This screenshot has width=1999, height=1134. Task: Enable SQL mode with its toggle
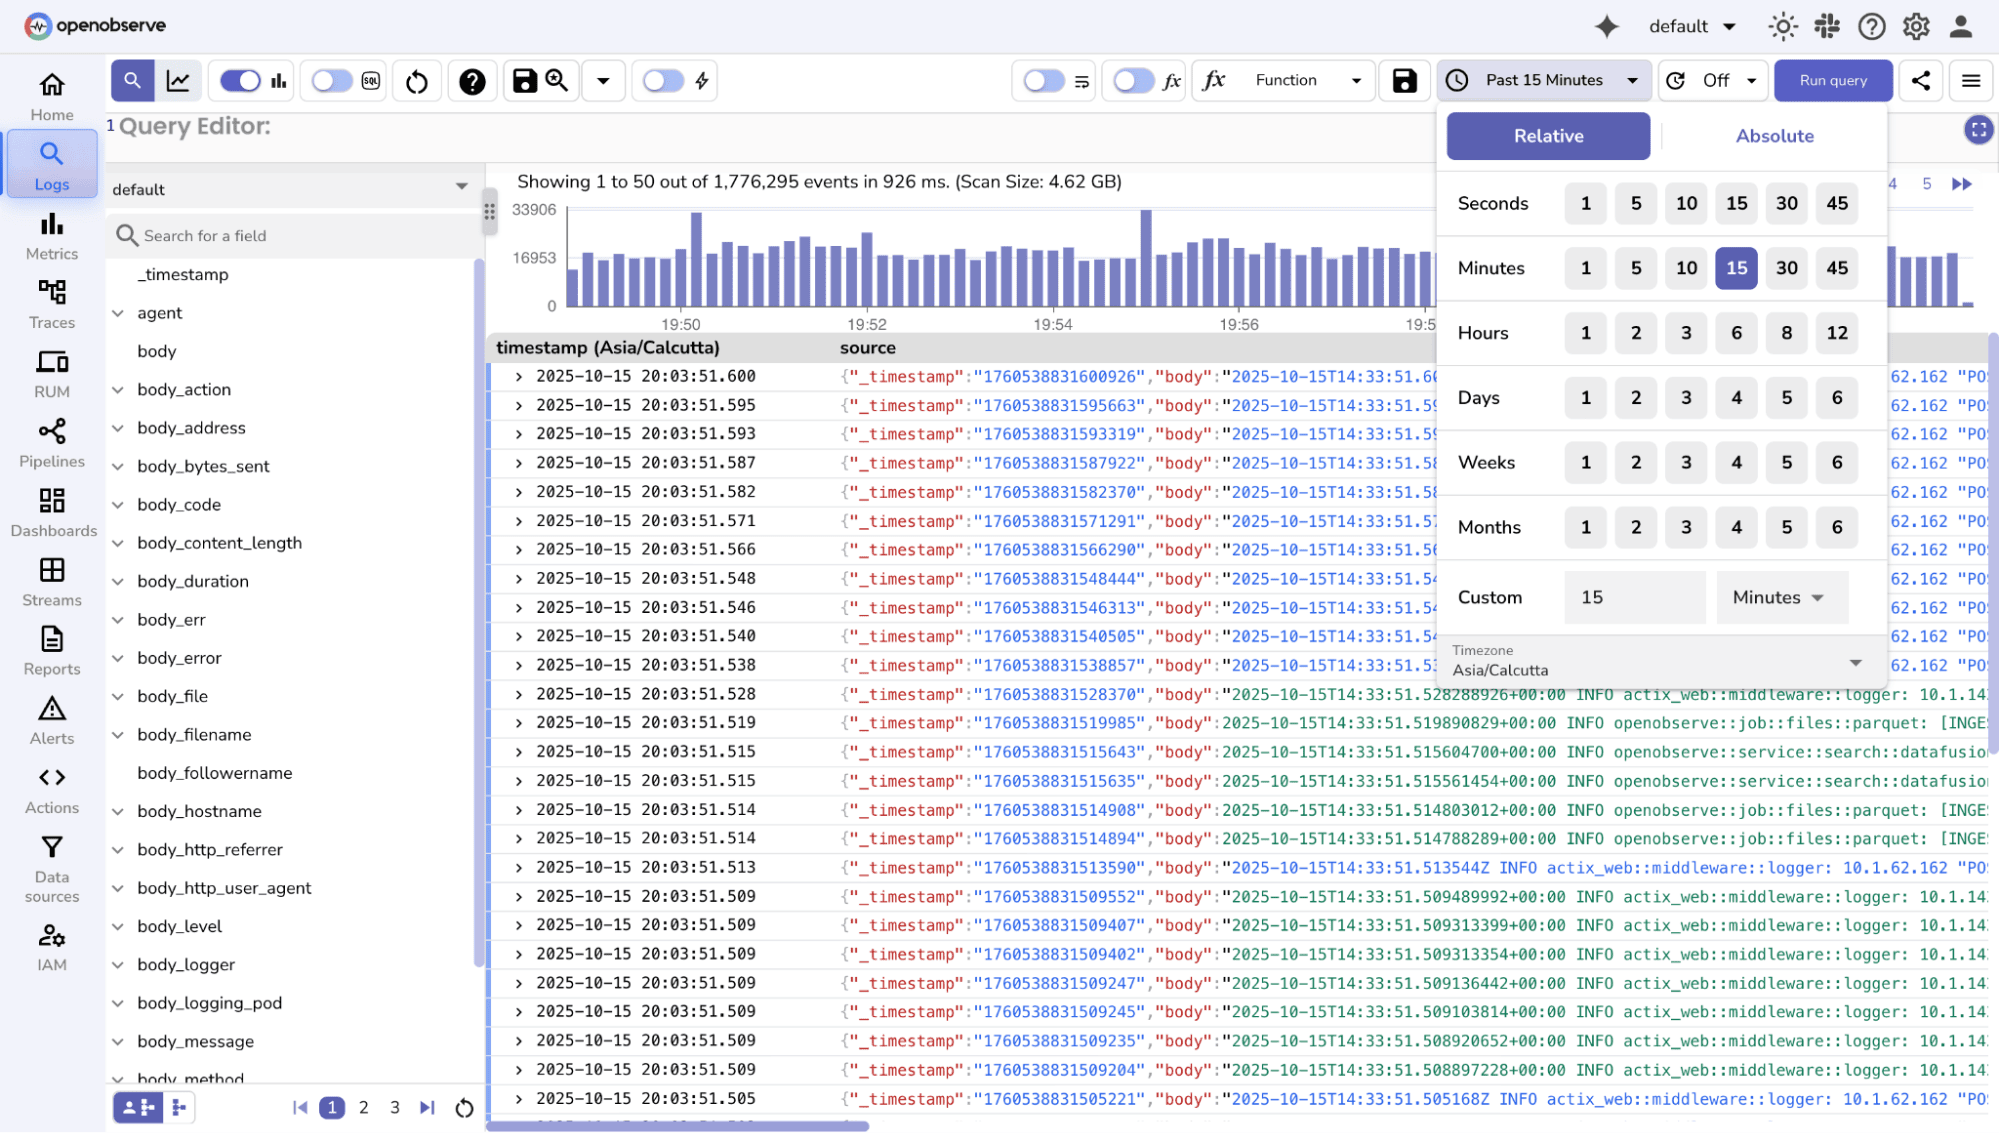330,80
